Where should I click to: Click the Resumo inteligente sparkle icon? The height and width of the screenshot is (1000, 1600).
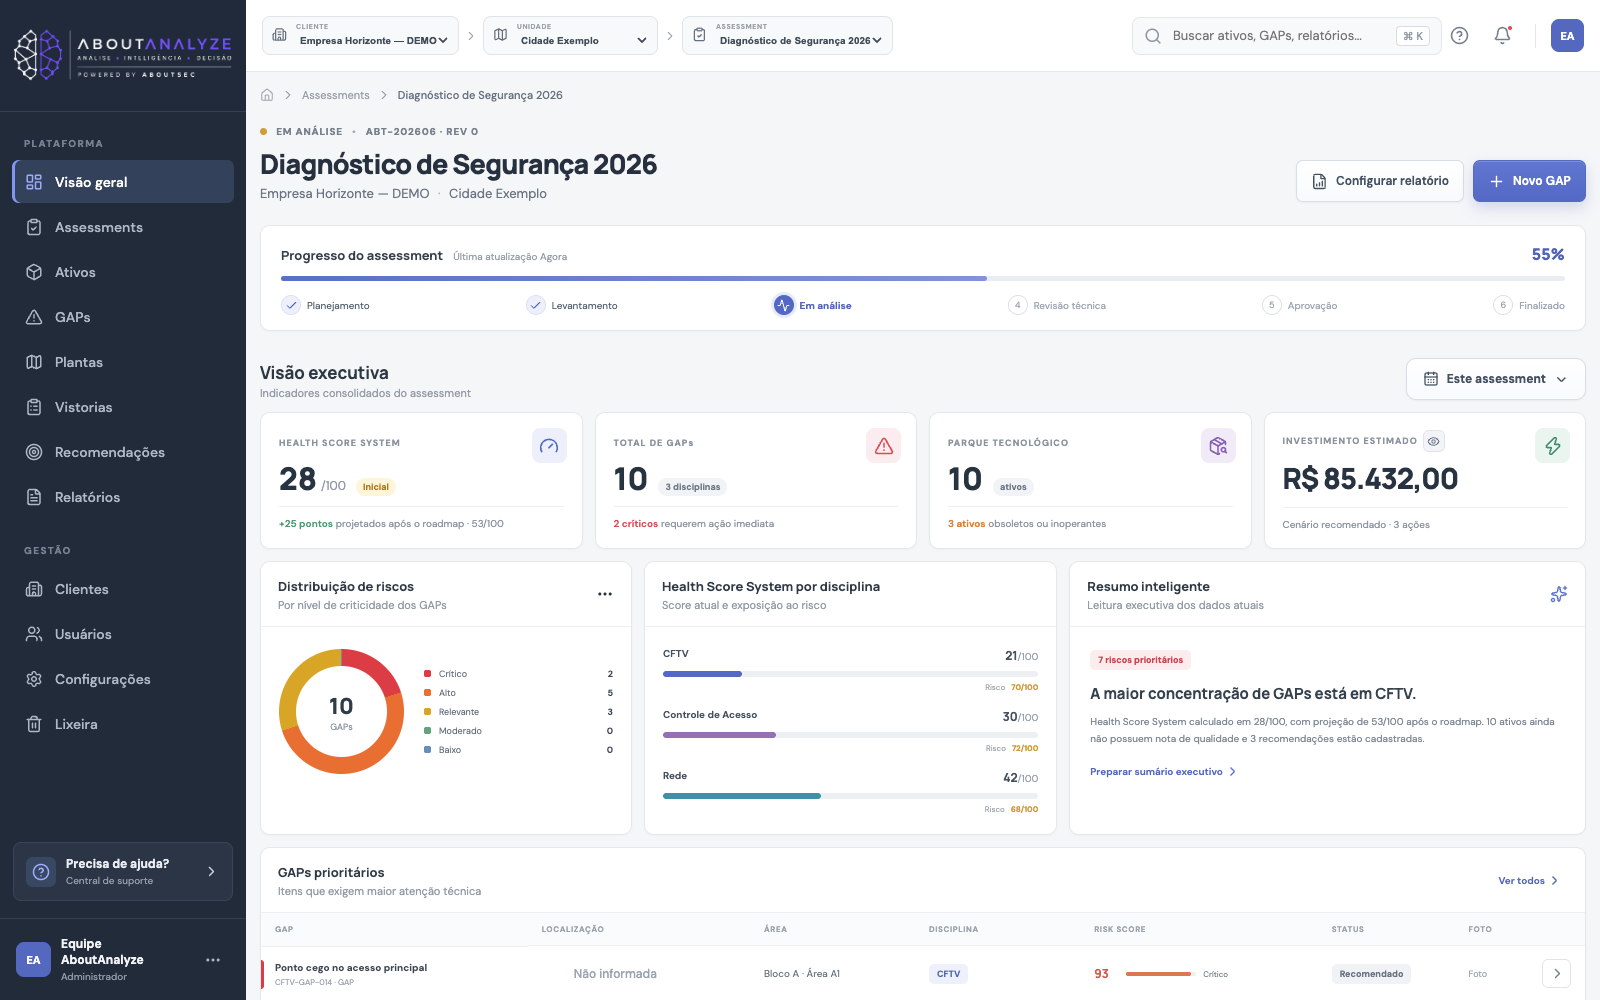[1558, 594]
